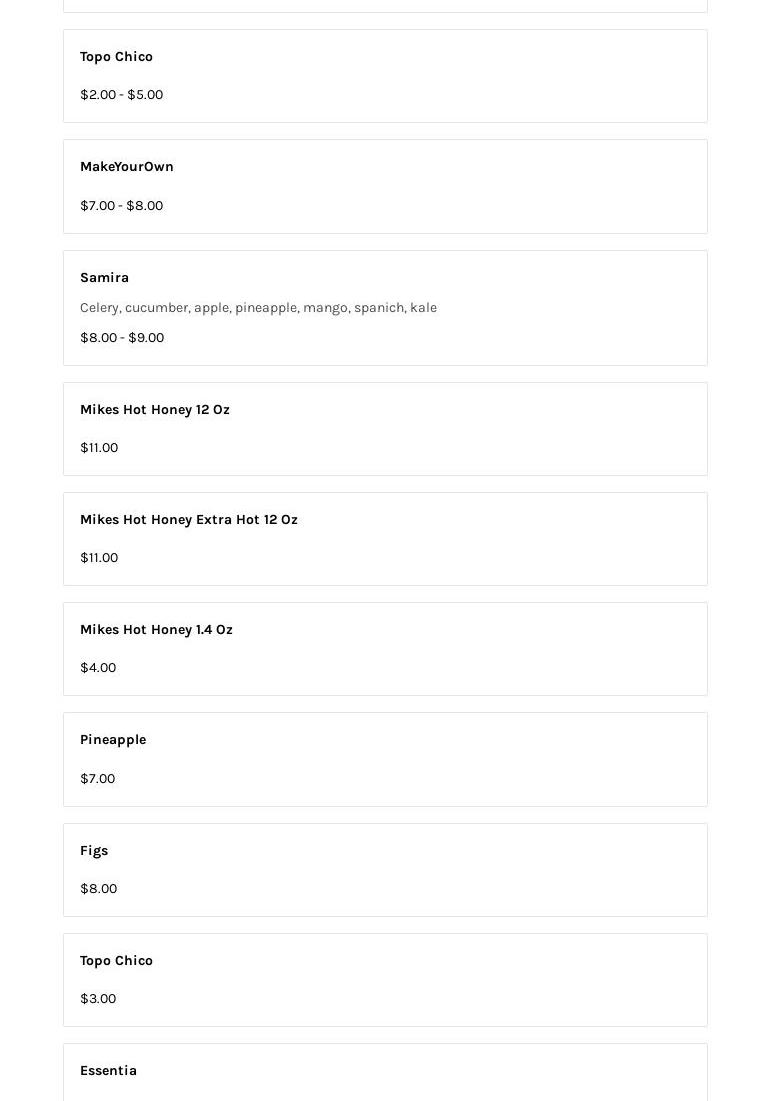Click the $8.00 Figs price
This screenshot has width=770, height=1101.
coord(98,889)
